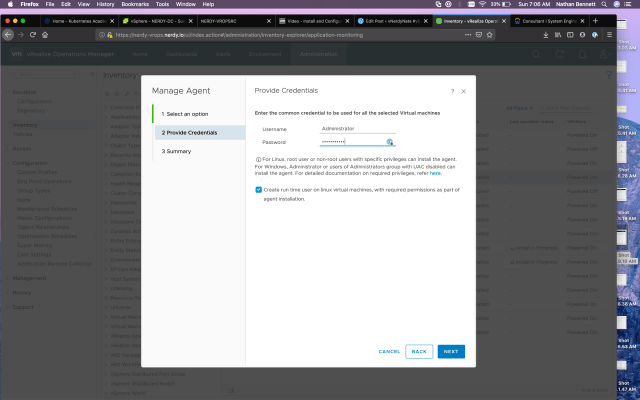
Task: Go back using Firefox's back arrow
Action: coord(8,35)
